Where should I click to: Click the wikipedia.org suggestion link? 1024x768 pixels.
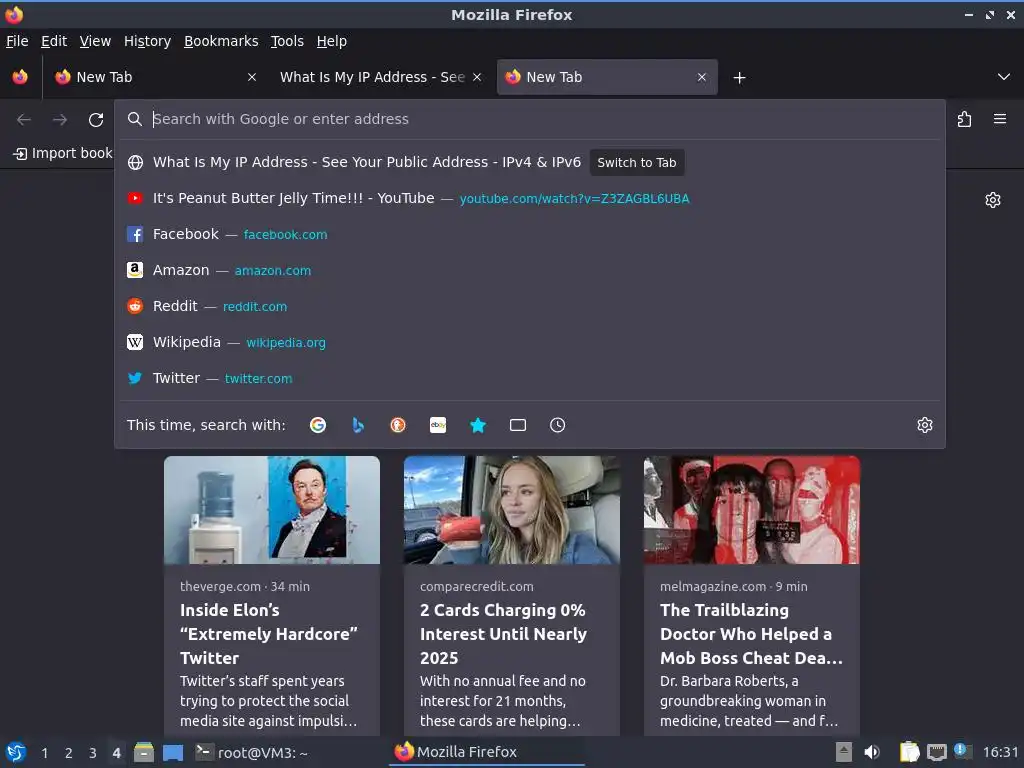click(x=286, y=342)
